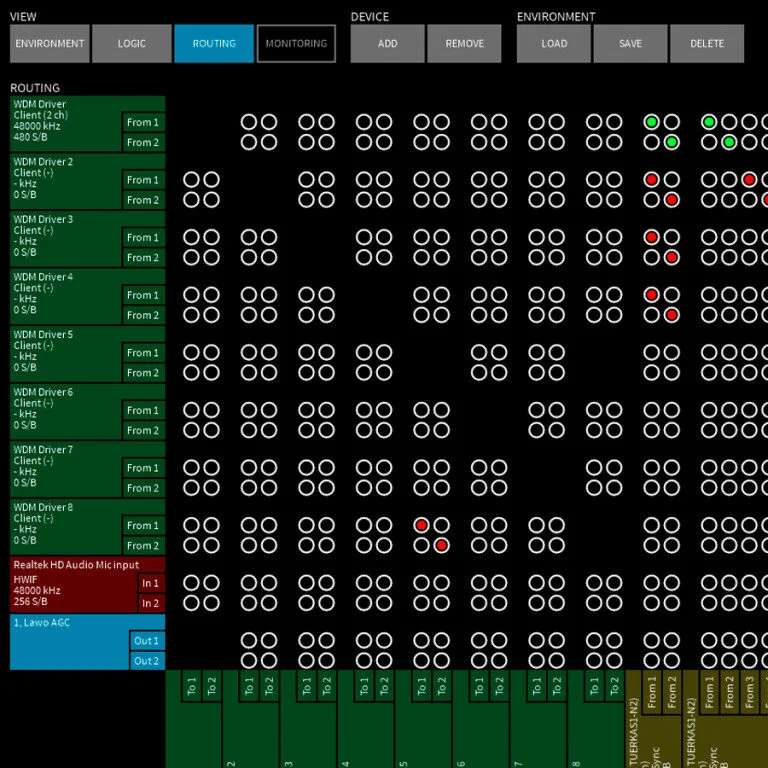Select Out 2 channel of Lawo AGC
This screenshot has width=768, height=768.
[x=147, y=661]
